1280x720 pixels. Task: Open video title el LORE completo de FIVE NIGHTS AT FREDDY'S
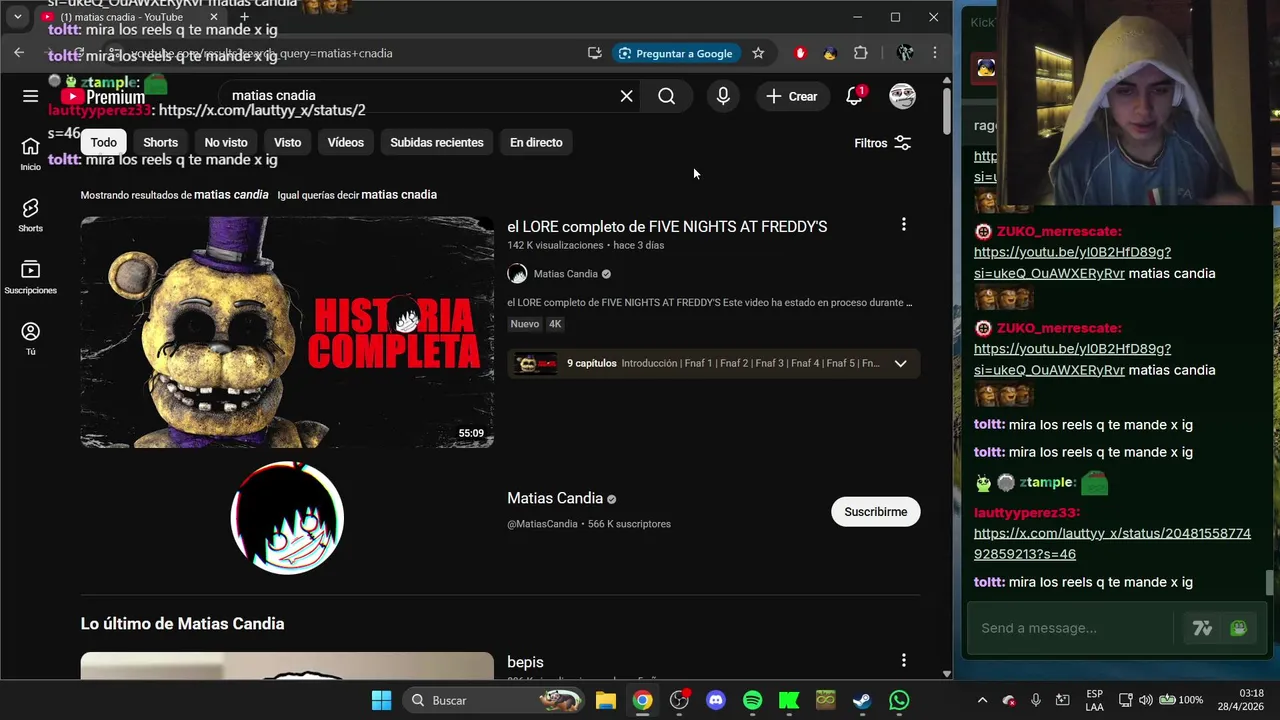[x=667, y=226]
